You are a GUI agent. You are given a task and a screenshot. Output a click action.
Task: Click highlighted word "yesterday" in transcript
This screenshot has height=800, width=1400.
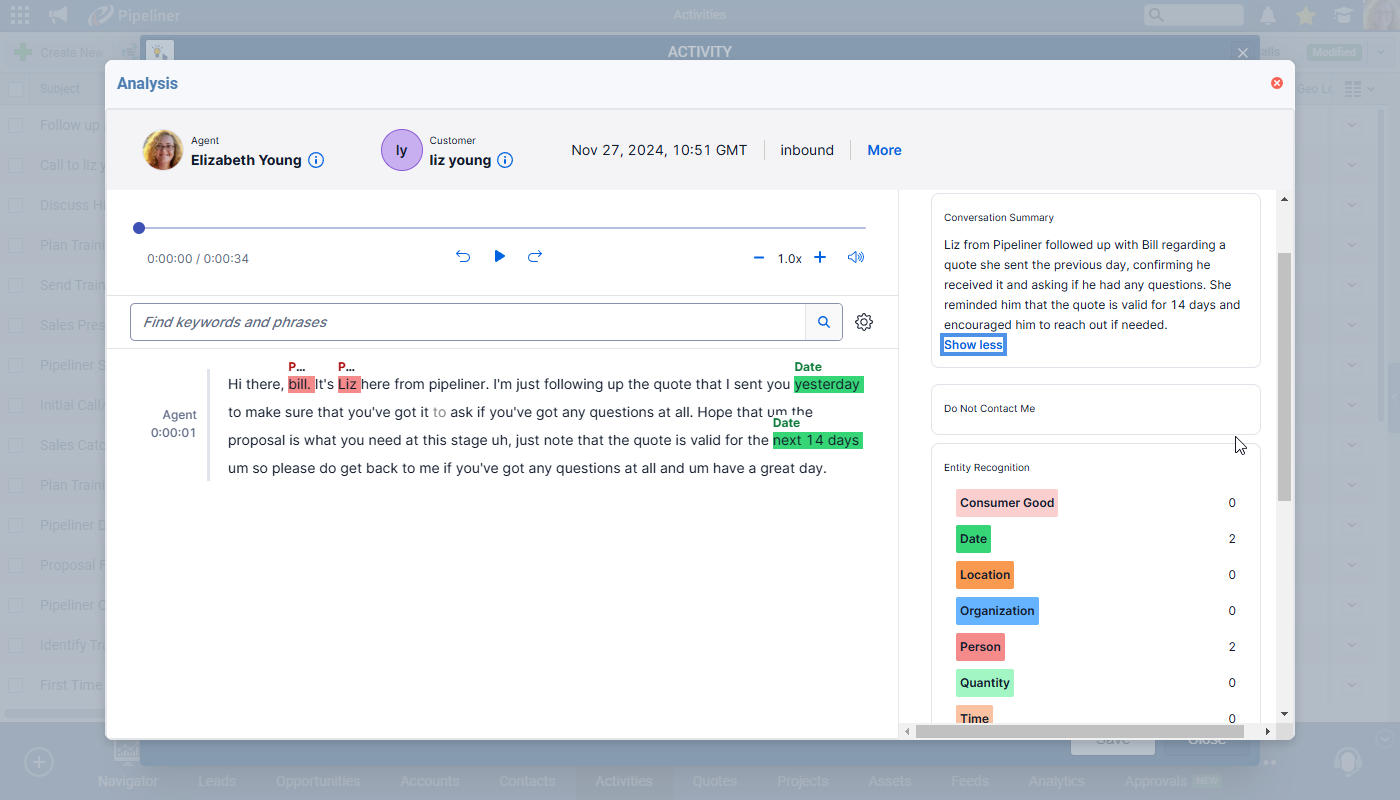[x=828, y=384]
